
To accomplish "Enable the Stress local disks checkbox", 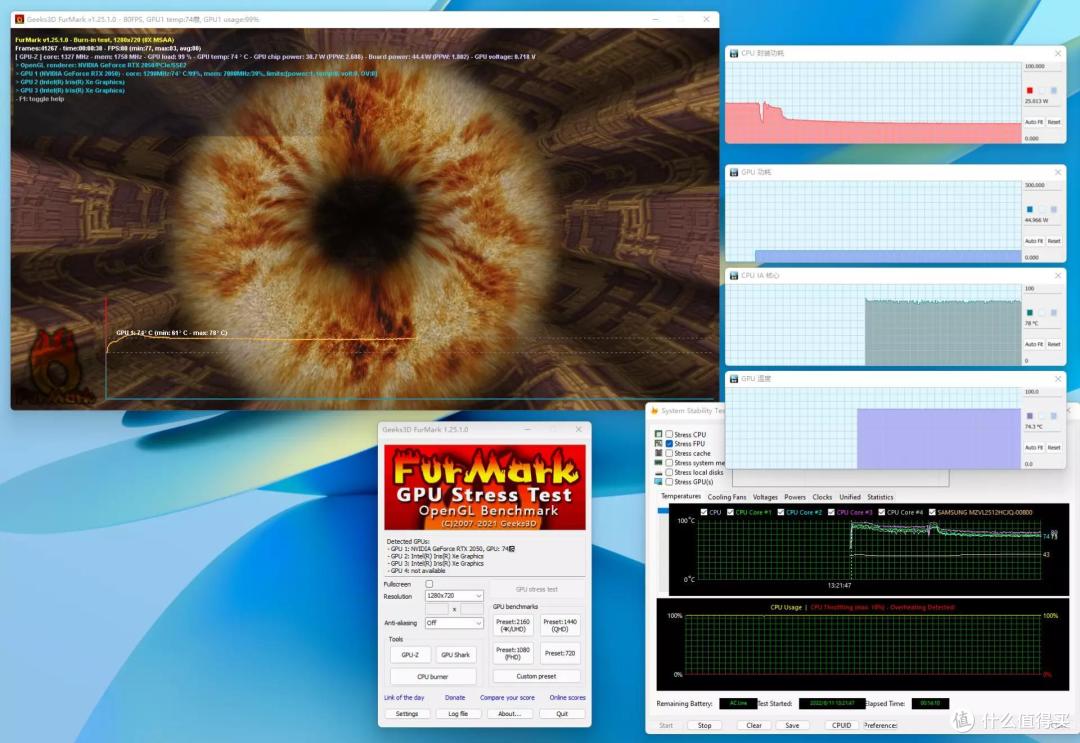I will [669, 472].
